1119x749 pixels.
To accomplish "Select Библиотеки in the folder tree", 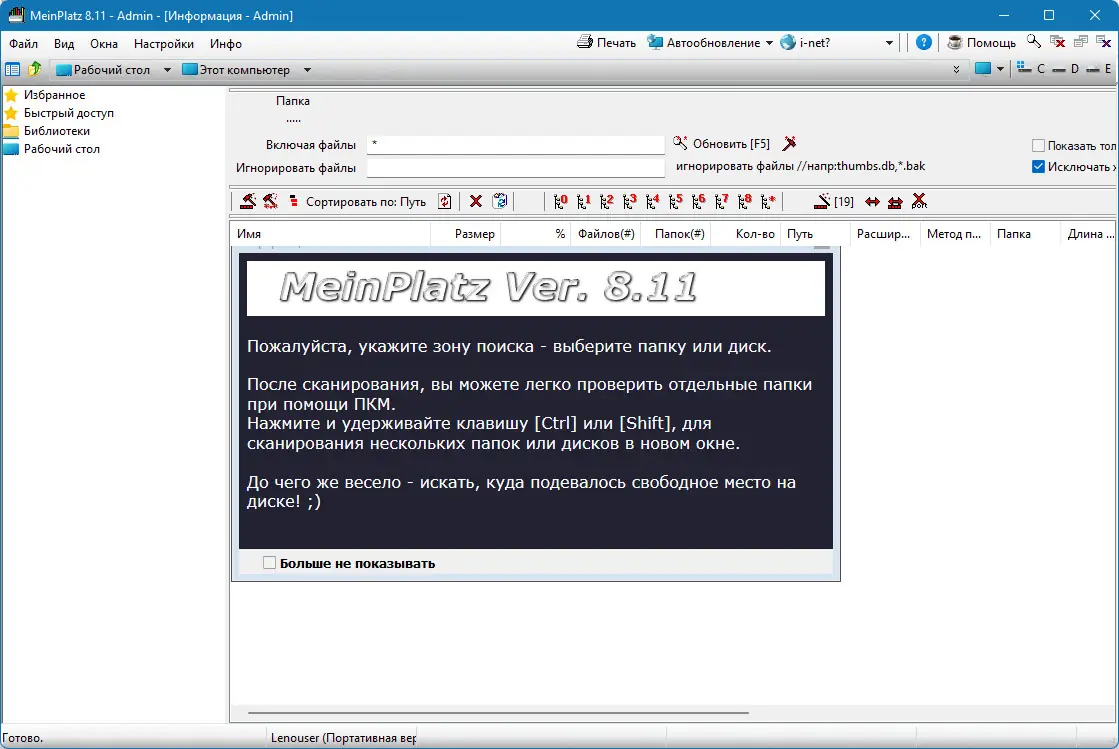I will point(56,131).
